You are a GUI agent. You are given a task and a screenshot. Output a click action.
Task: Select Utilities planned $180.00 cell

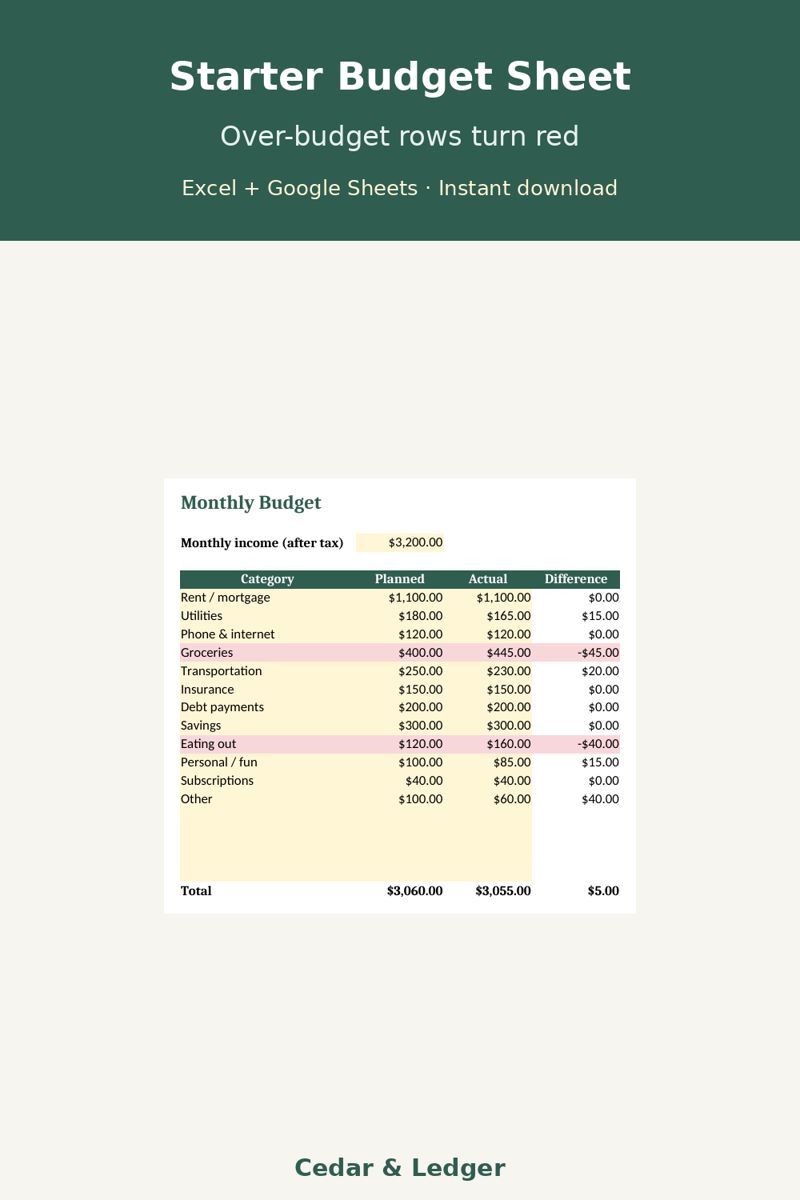coord(400,616)
